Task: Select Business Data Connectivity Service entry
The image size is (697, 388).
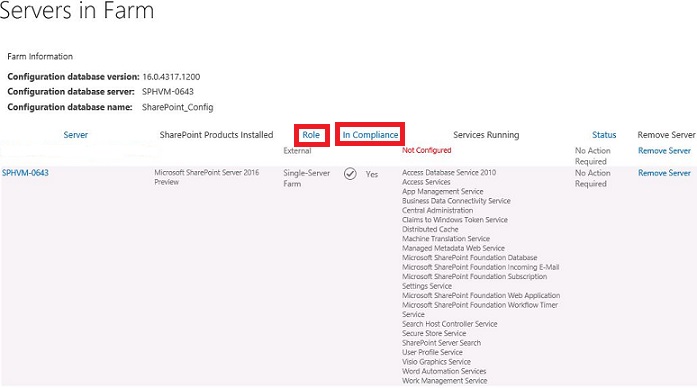Action: 456,201
